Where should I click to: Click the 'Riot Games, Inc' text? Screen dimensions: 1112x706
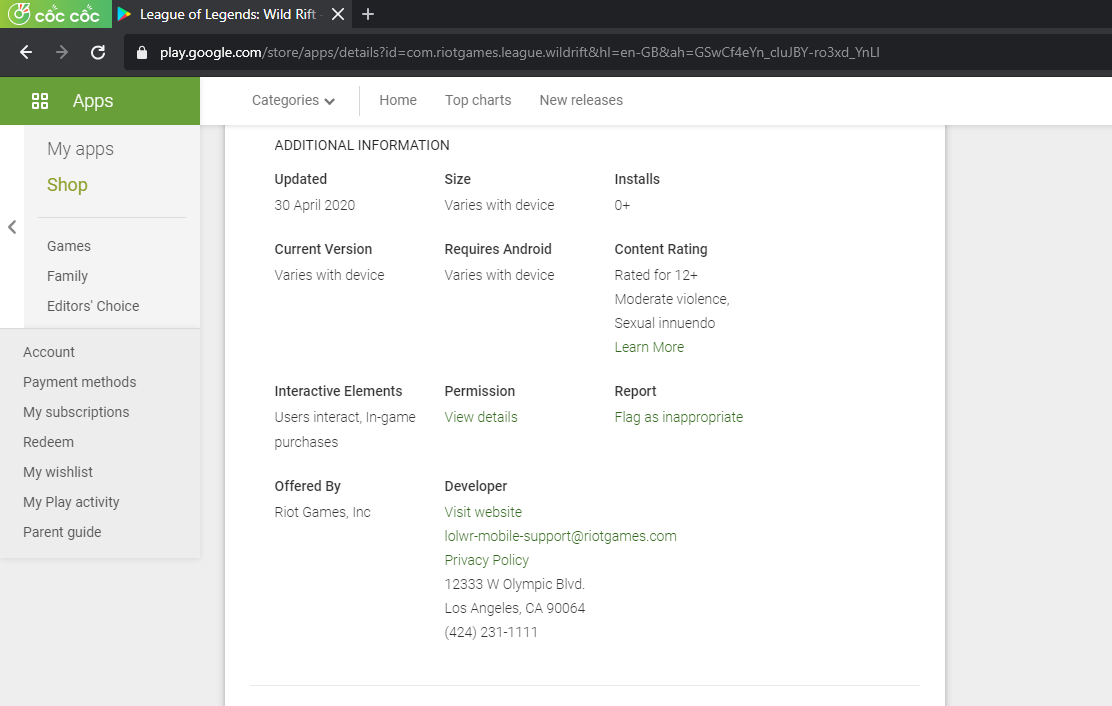pos(323,512)
